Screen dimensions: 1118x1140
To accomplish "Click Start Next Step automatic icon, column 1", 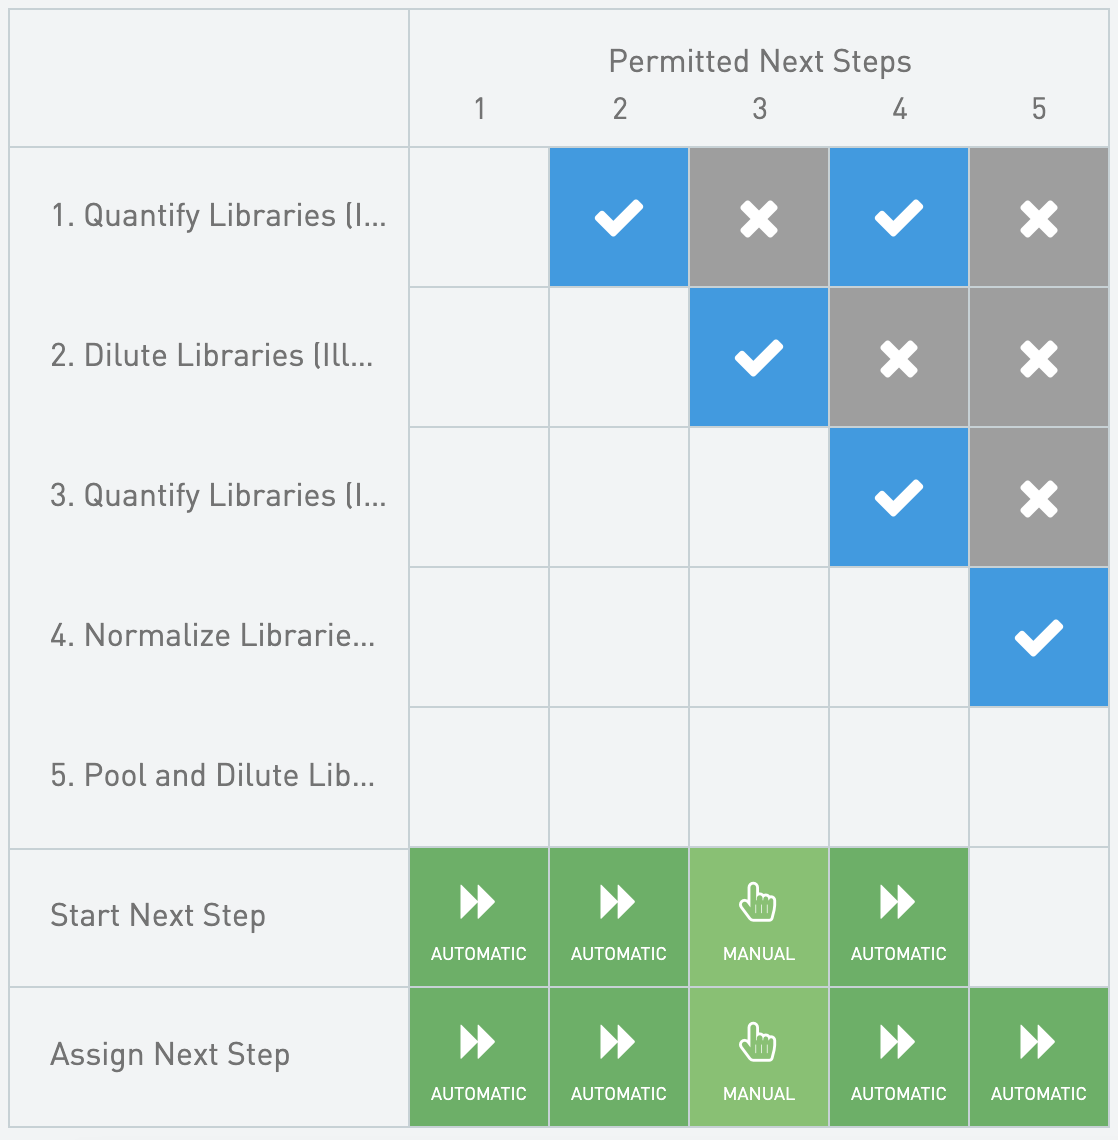I will 478,903.
